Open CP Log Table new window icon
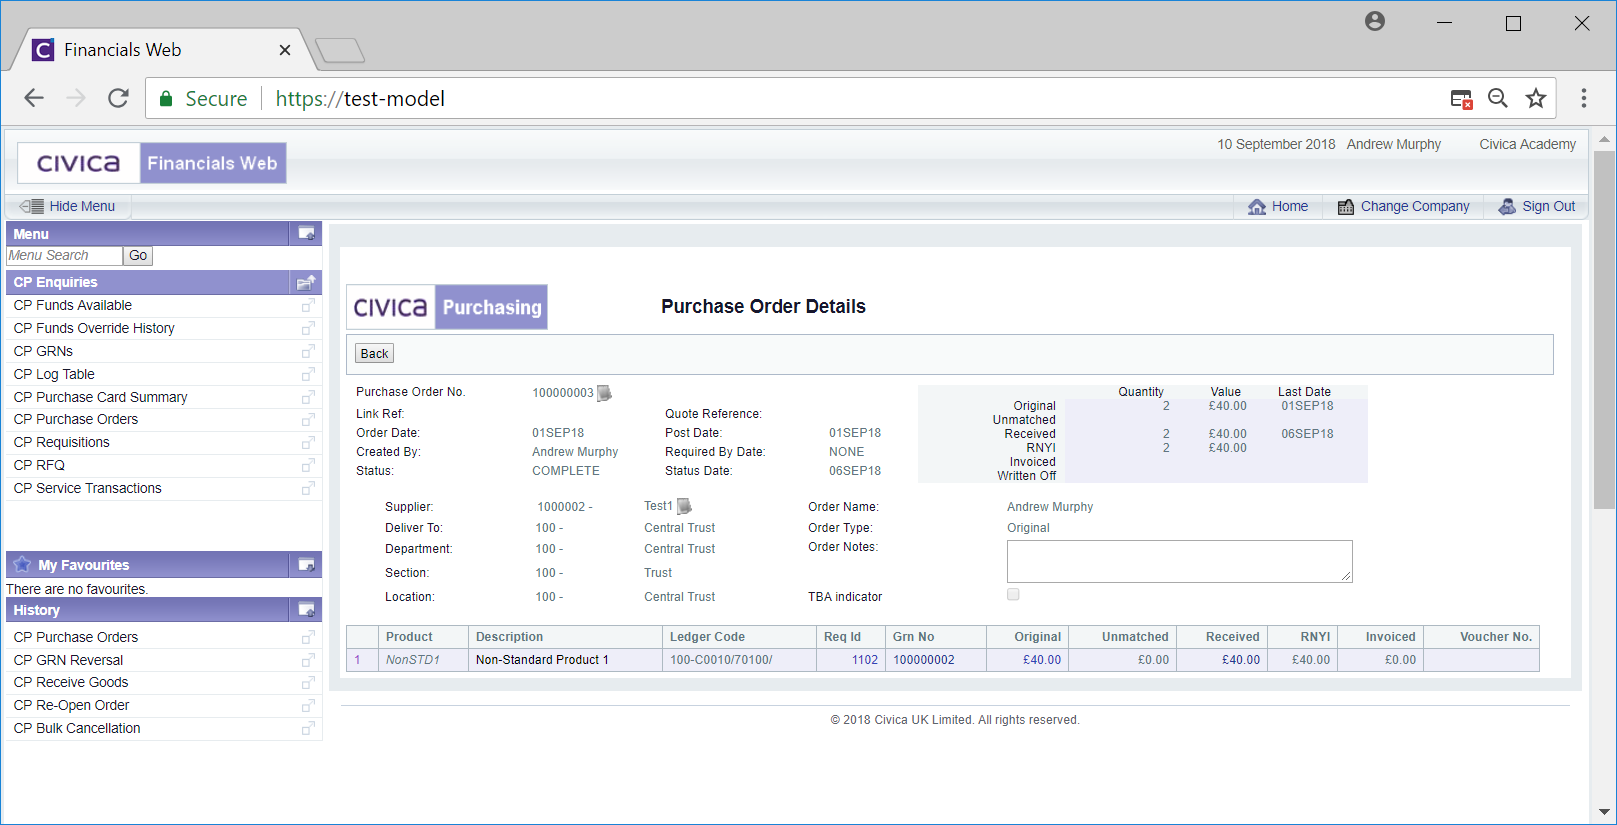 (308, 374)
